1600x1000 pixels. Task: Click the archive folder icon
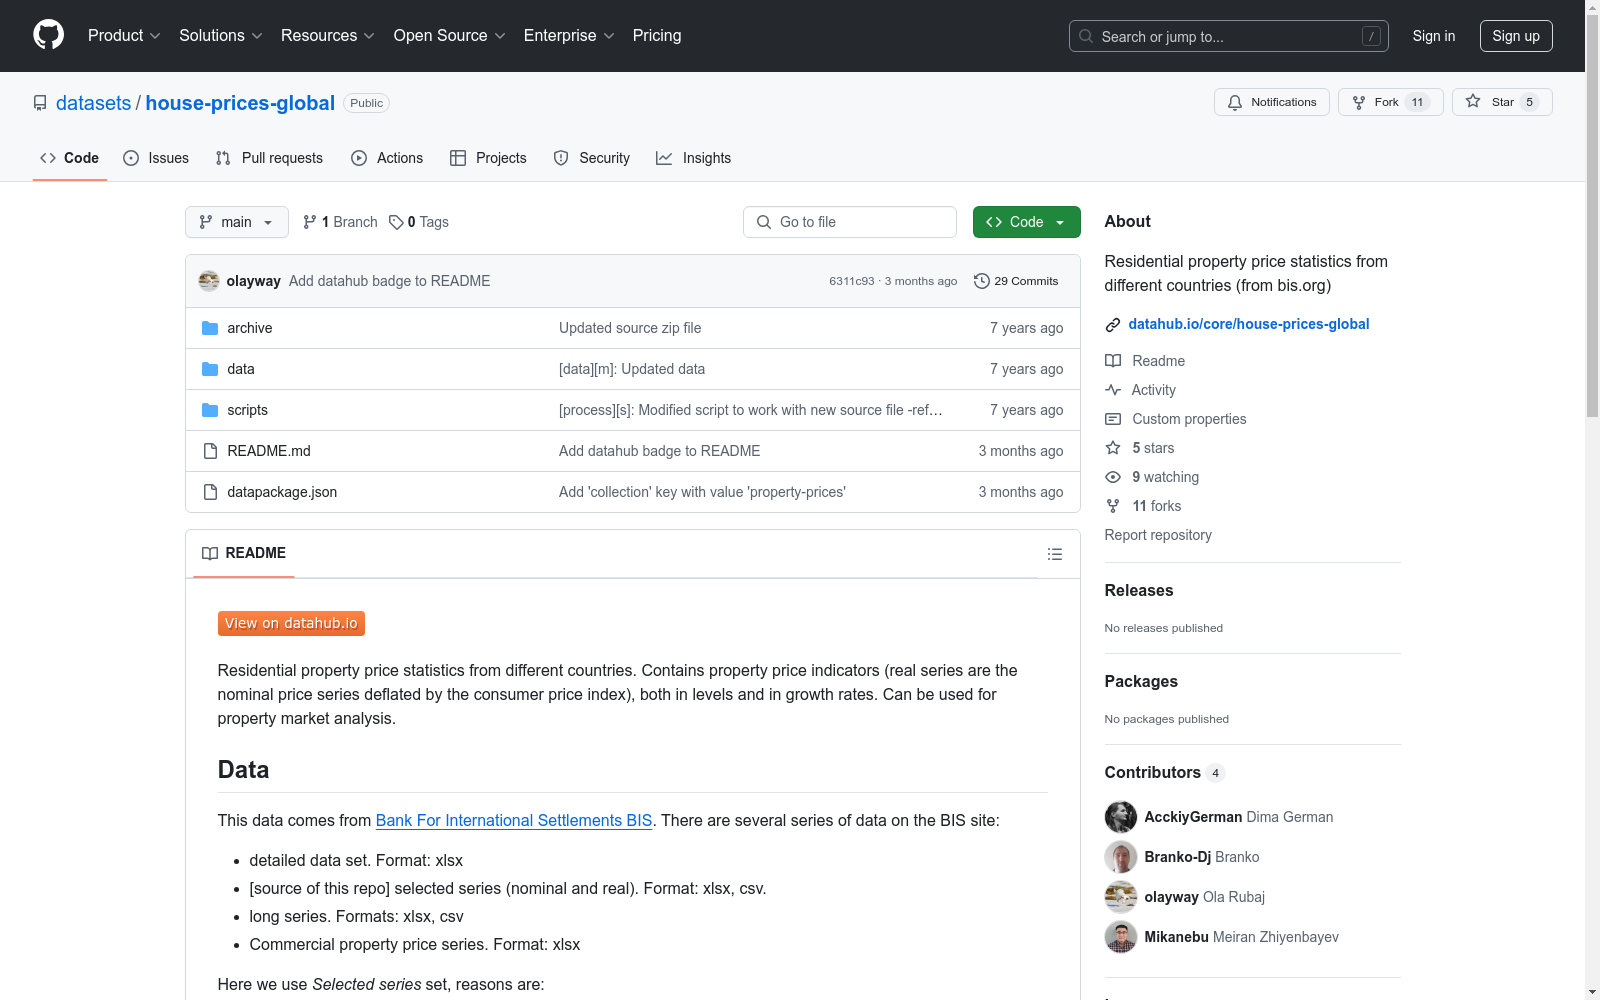pos(210,328)
